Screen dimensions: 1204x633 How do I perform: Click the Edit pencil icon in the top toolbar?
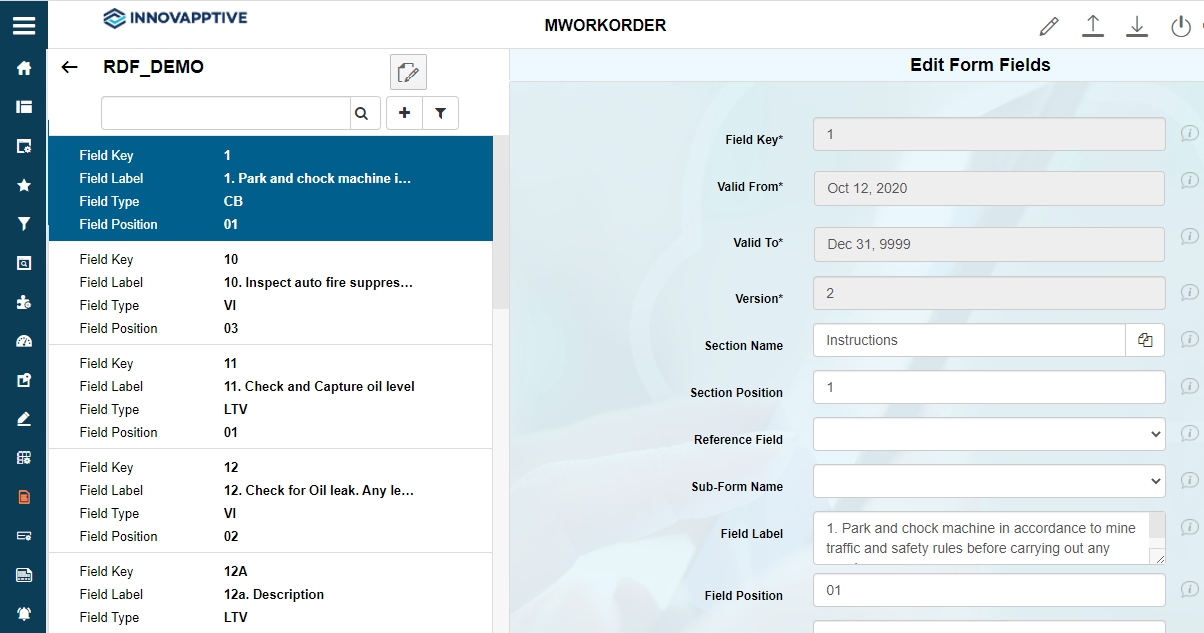1048,26
